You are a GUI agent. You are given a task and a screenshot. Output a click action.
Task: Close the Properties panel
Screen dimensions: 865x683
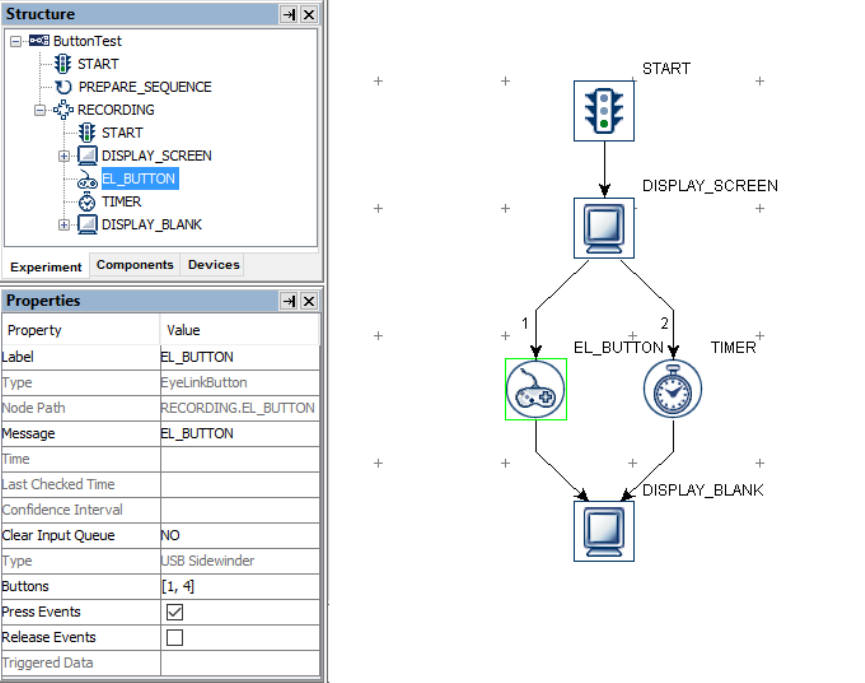pyautogui.click(x=309, y=301)
